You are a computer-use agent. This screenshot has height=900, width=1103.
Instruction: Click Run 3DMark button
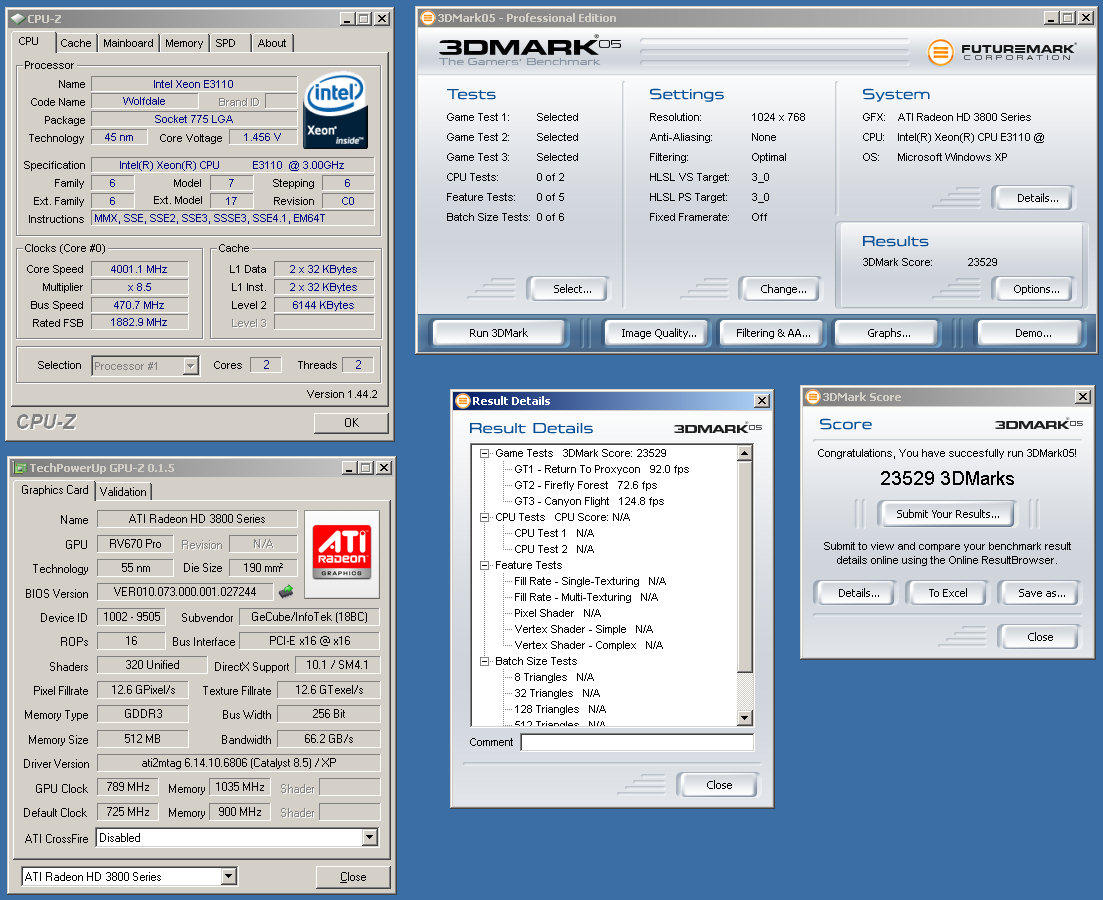[498, 334]
